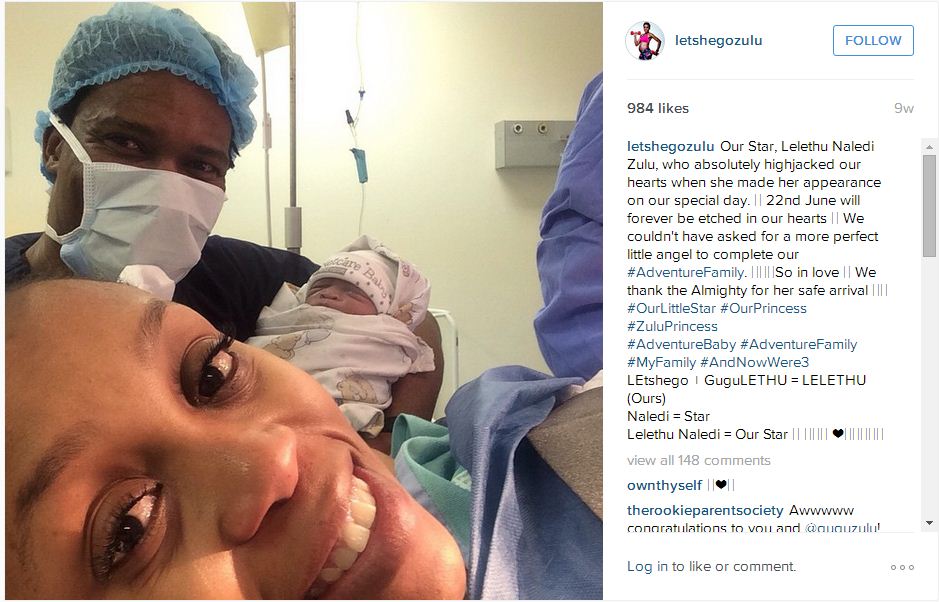This screenshot has width=939, height=602.
Task: Open #OurPrincess hashtag
Action: tap(763, 308)
